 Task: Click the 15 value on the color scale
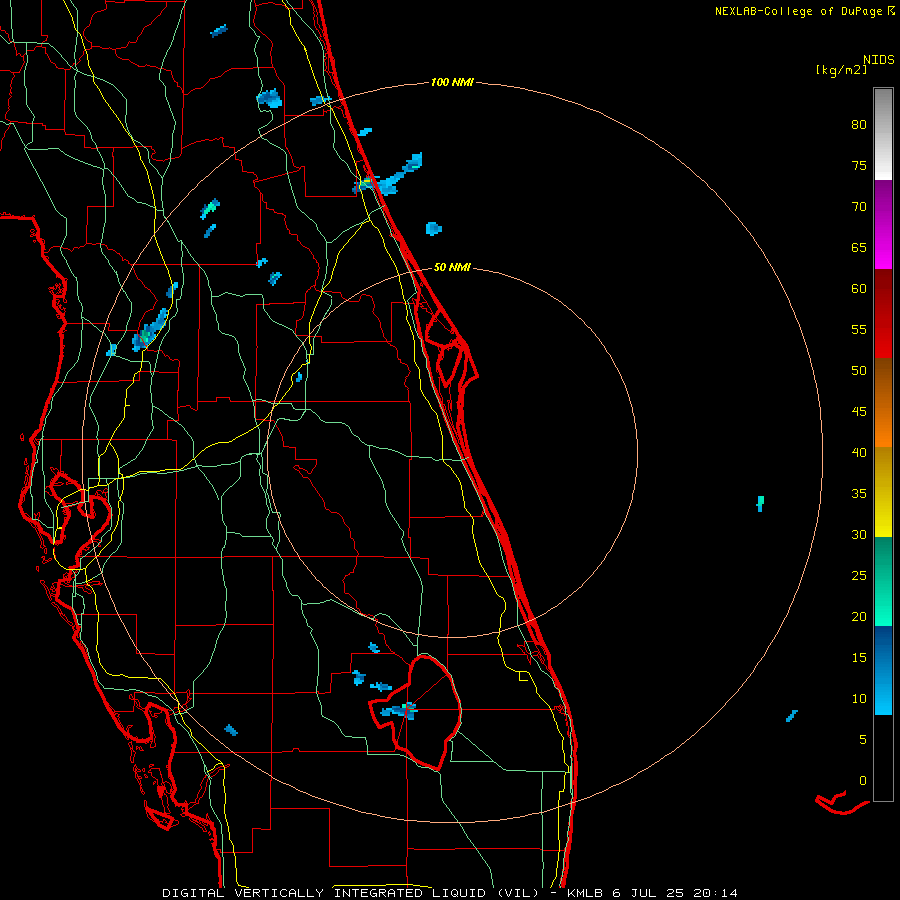[x=859, y=657]
